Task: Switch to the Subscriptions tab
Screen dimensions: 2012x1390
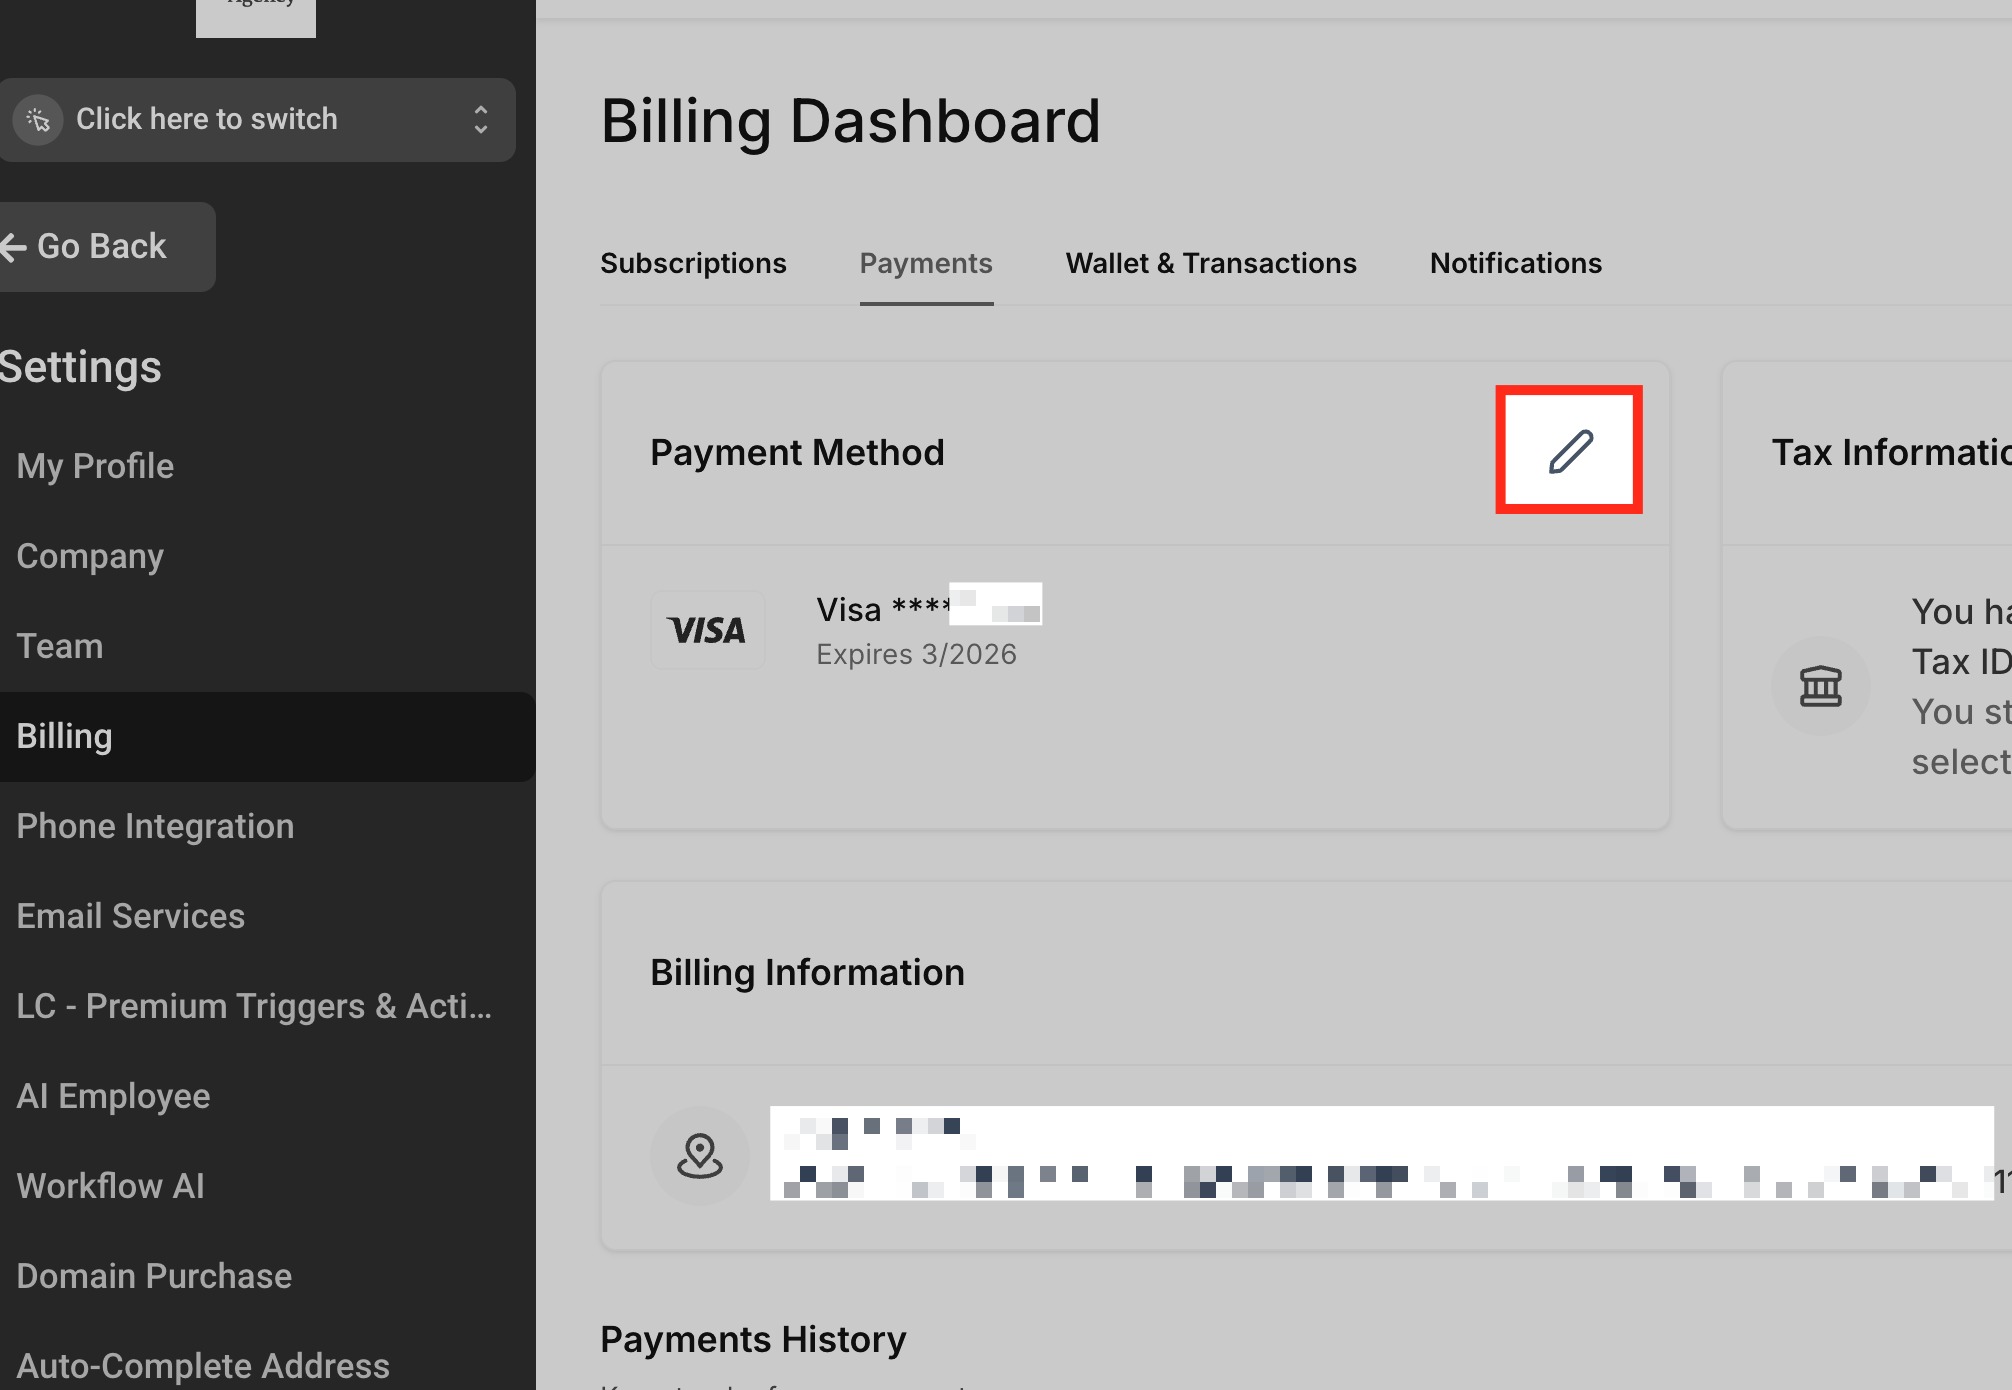Action: tap(693, 263)
